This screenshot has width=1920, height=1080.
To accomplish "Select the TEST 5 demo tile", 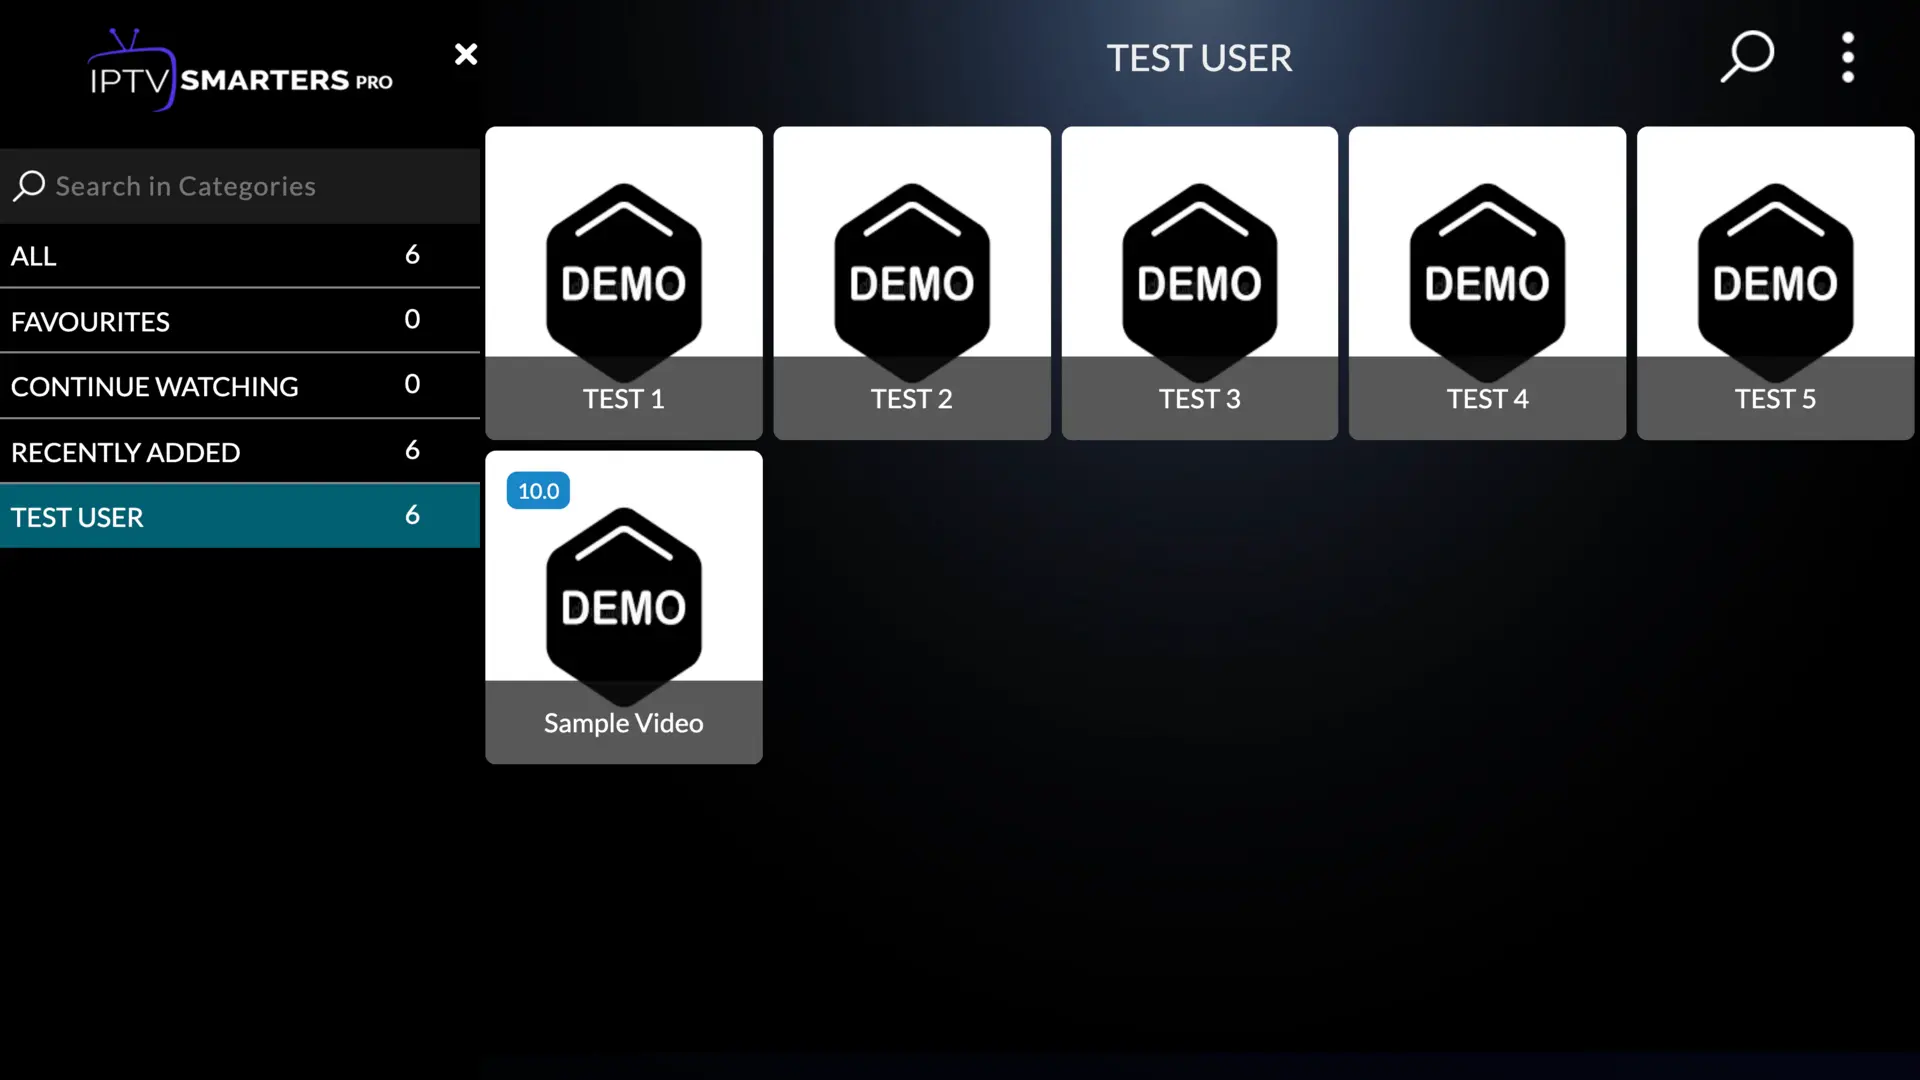I will 1775,282.
